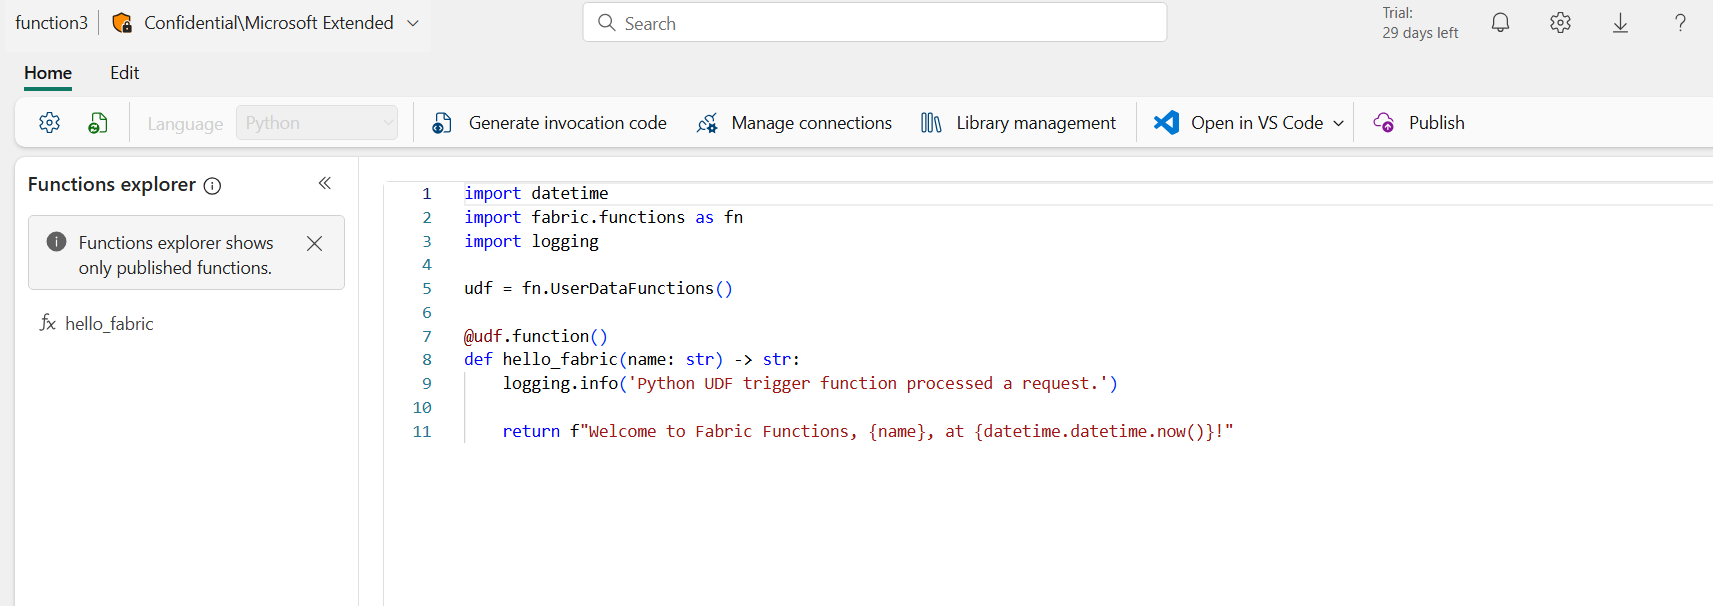
Task: Click the download icon in the top bar
Action: [1620, 23]
